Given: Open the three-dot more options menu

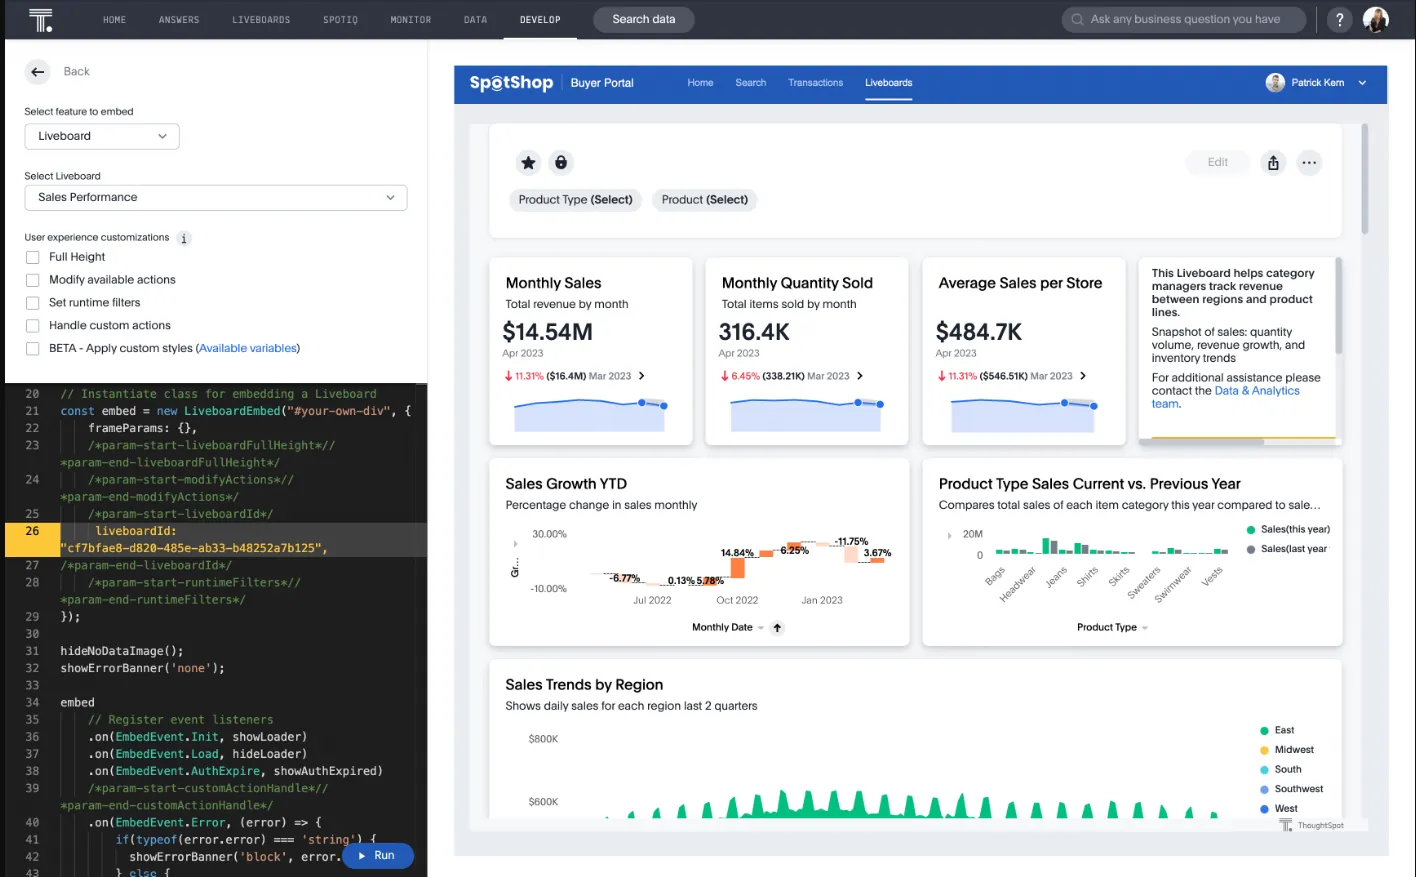Looking at the screenshot, I should 1309,162.
